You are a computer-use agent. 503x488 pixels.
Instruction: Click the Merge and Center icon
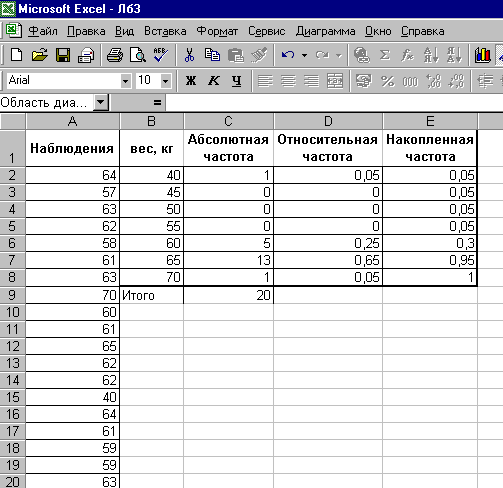335,81
